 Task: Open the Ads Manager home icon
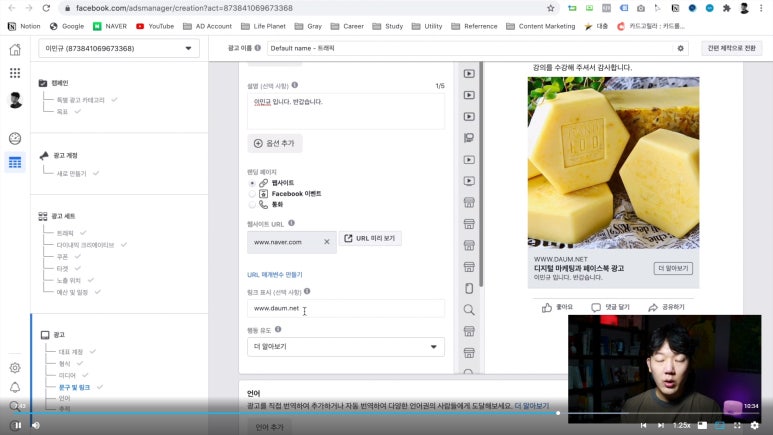(x=15, y=49)
